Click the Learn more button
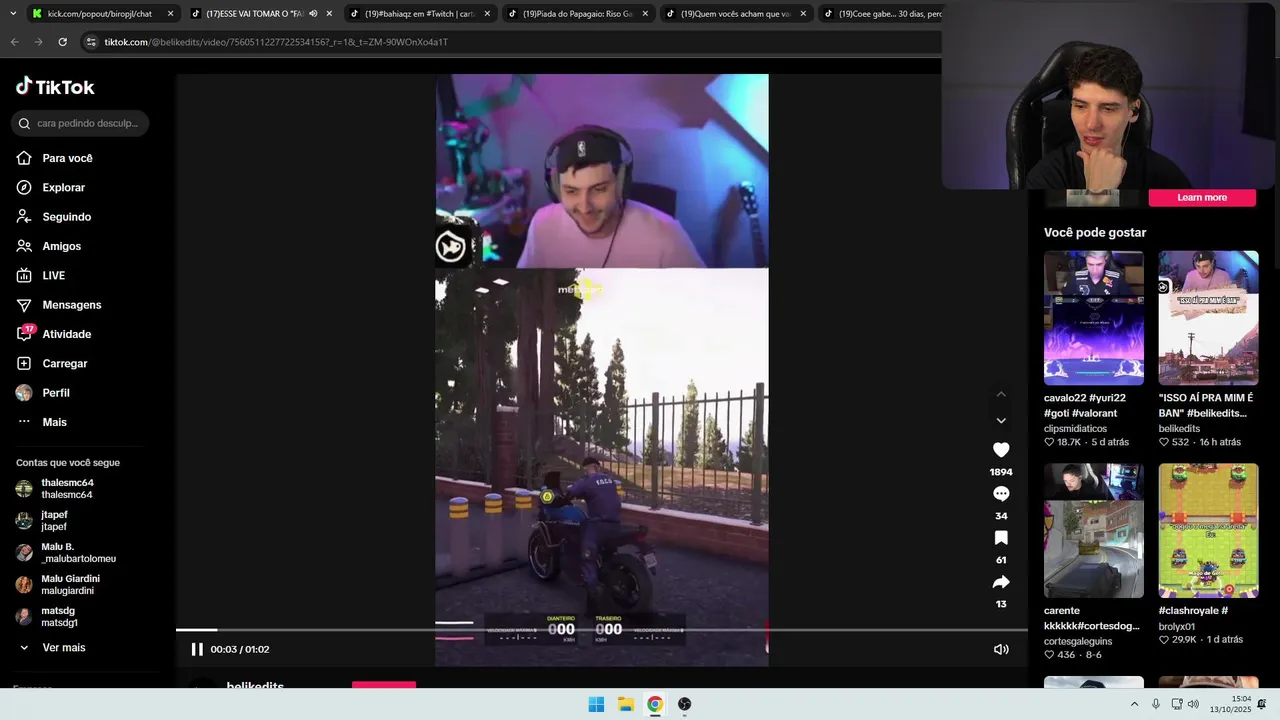Viewport: 1280px width, 720px height. [1202, 197]
